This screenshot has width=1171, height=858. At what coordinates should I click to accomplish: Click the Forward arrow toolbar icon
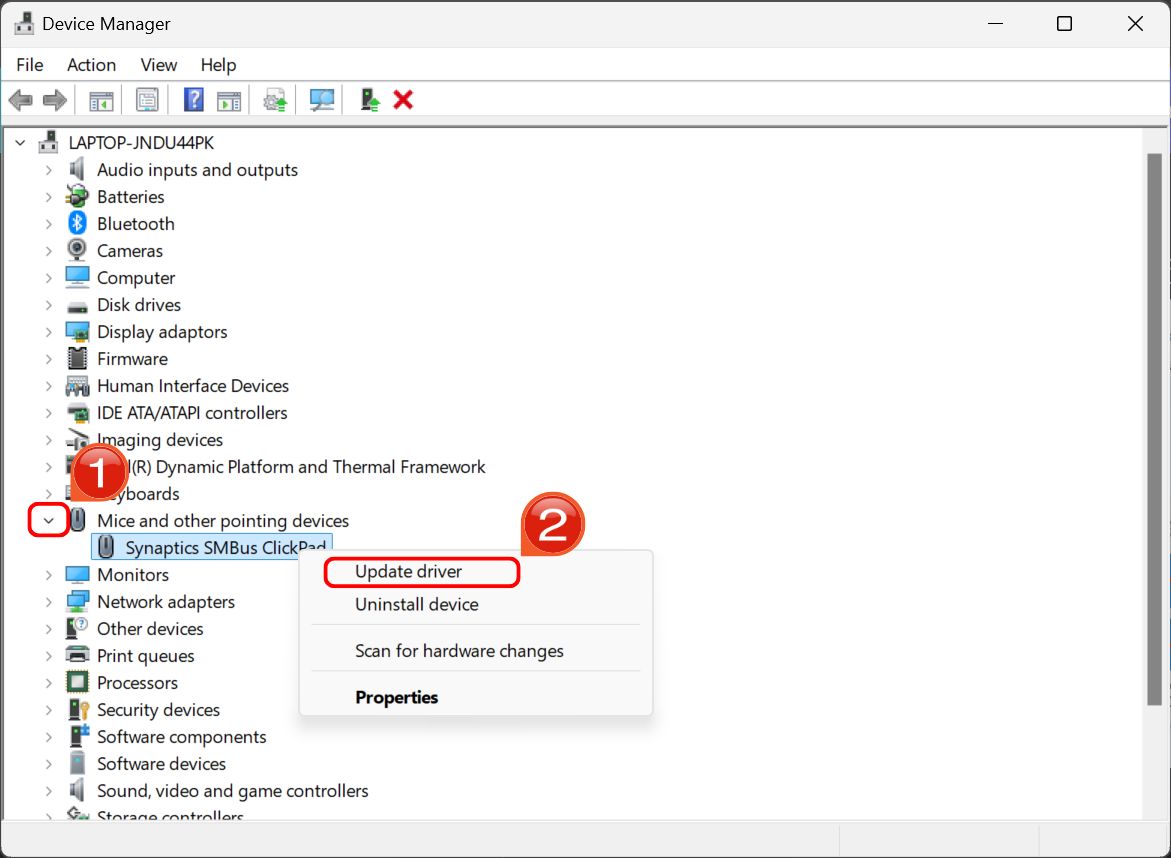pyautogui.click(x=55, y=99)
